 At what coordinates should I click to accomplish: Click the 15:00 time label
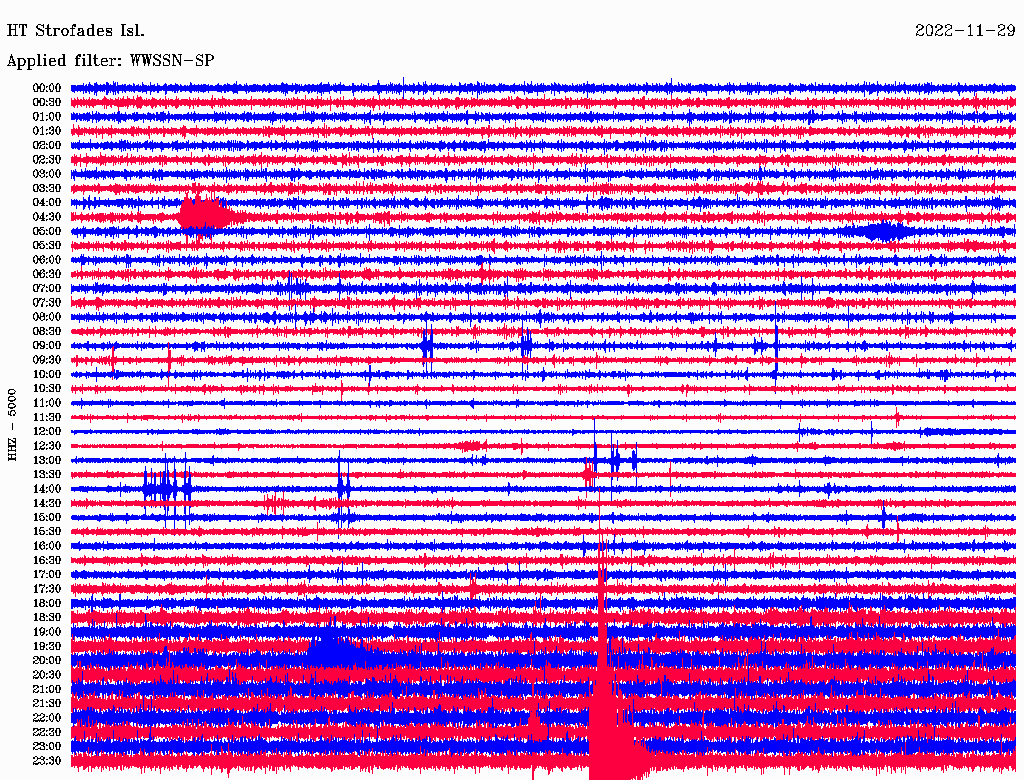point(47,517)
